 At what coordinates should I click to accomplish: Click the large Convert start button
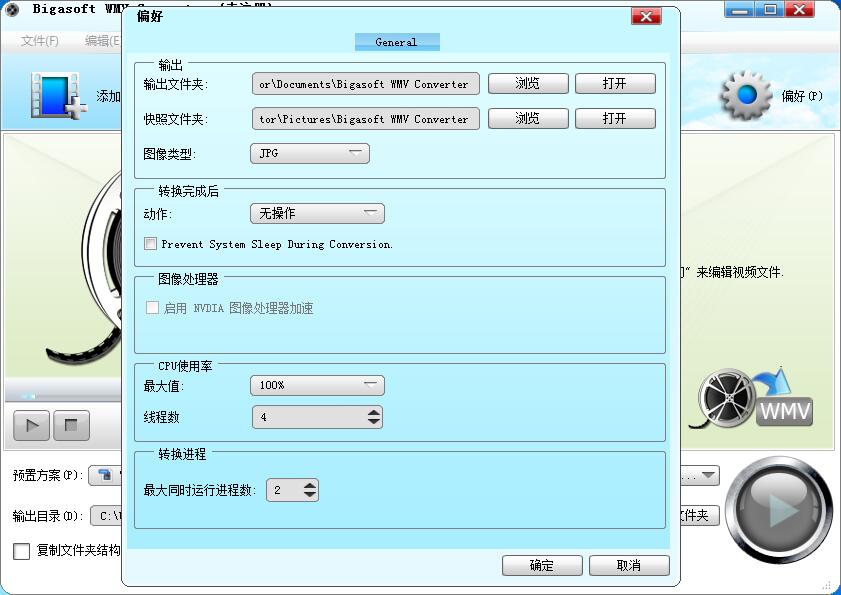pyautogui.click(x=779, y=509)
